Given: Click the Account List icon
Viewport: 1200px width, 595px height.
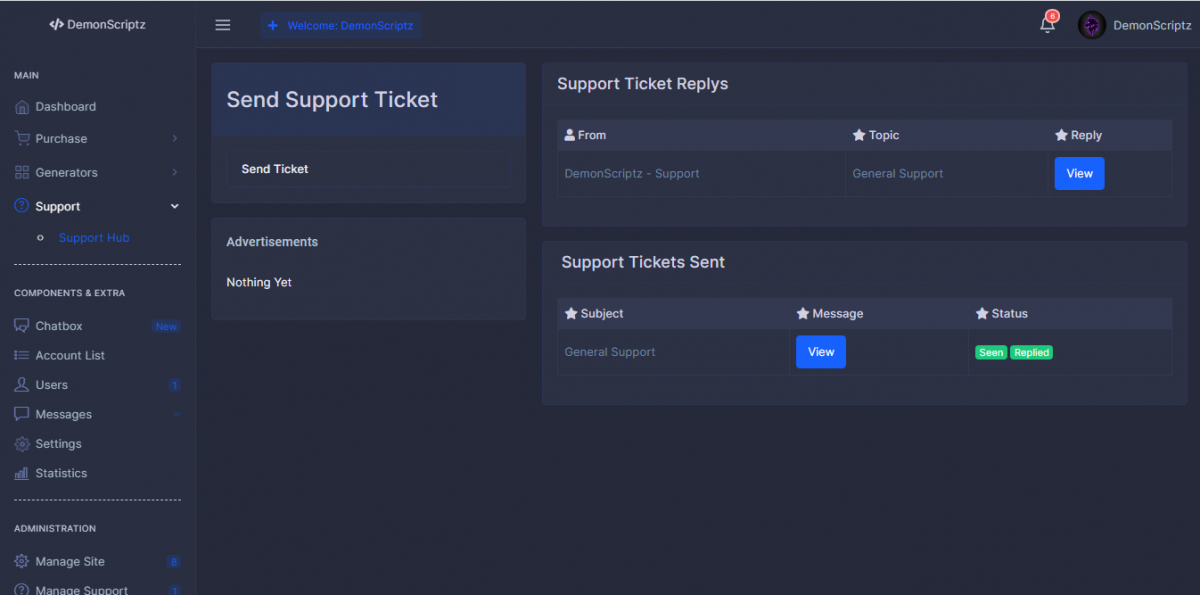Looking at the screenshot, I should [22, 356].
